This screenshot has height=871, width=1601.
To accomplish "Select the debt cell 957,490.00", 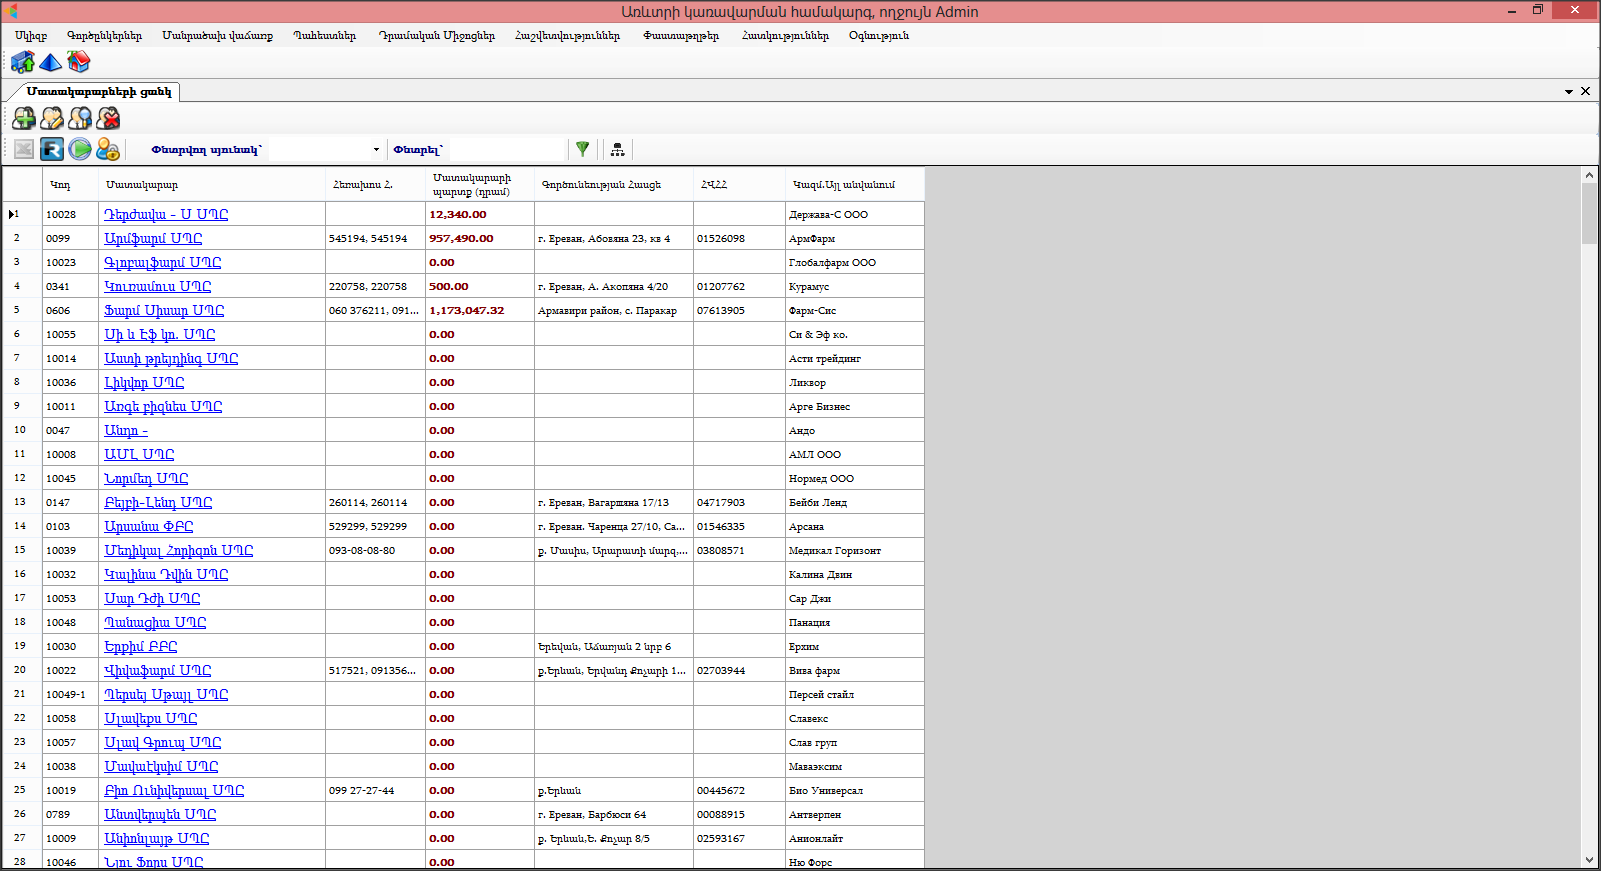I will tap(480, 238).
